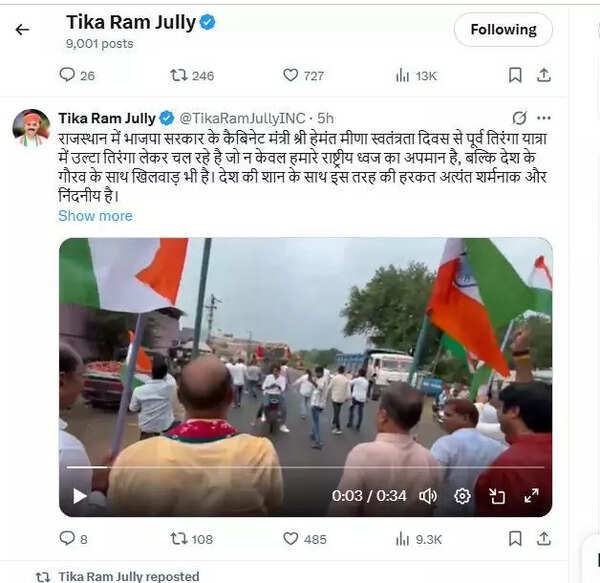Screen dimensions: 600x583
Task: Go back using the left arrow
Action: tap(22, 29)
